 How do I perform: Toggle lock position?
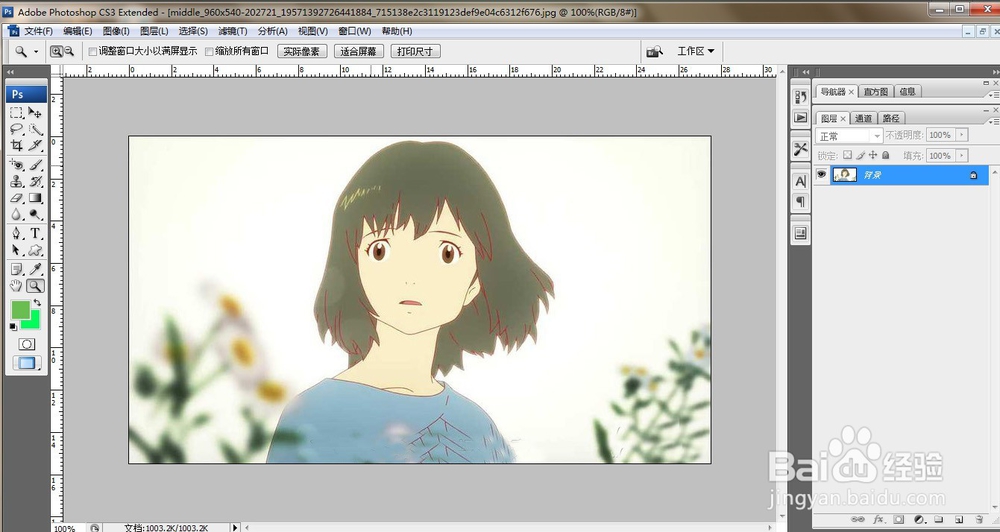point(873,155)
